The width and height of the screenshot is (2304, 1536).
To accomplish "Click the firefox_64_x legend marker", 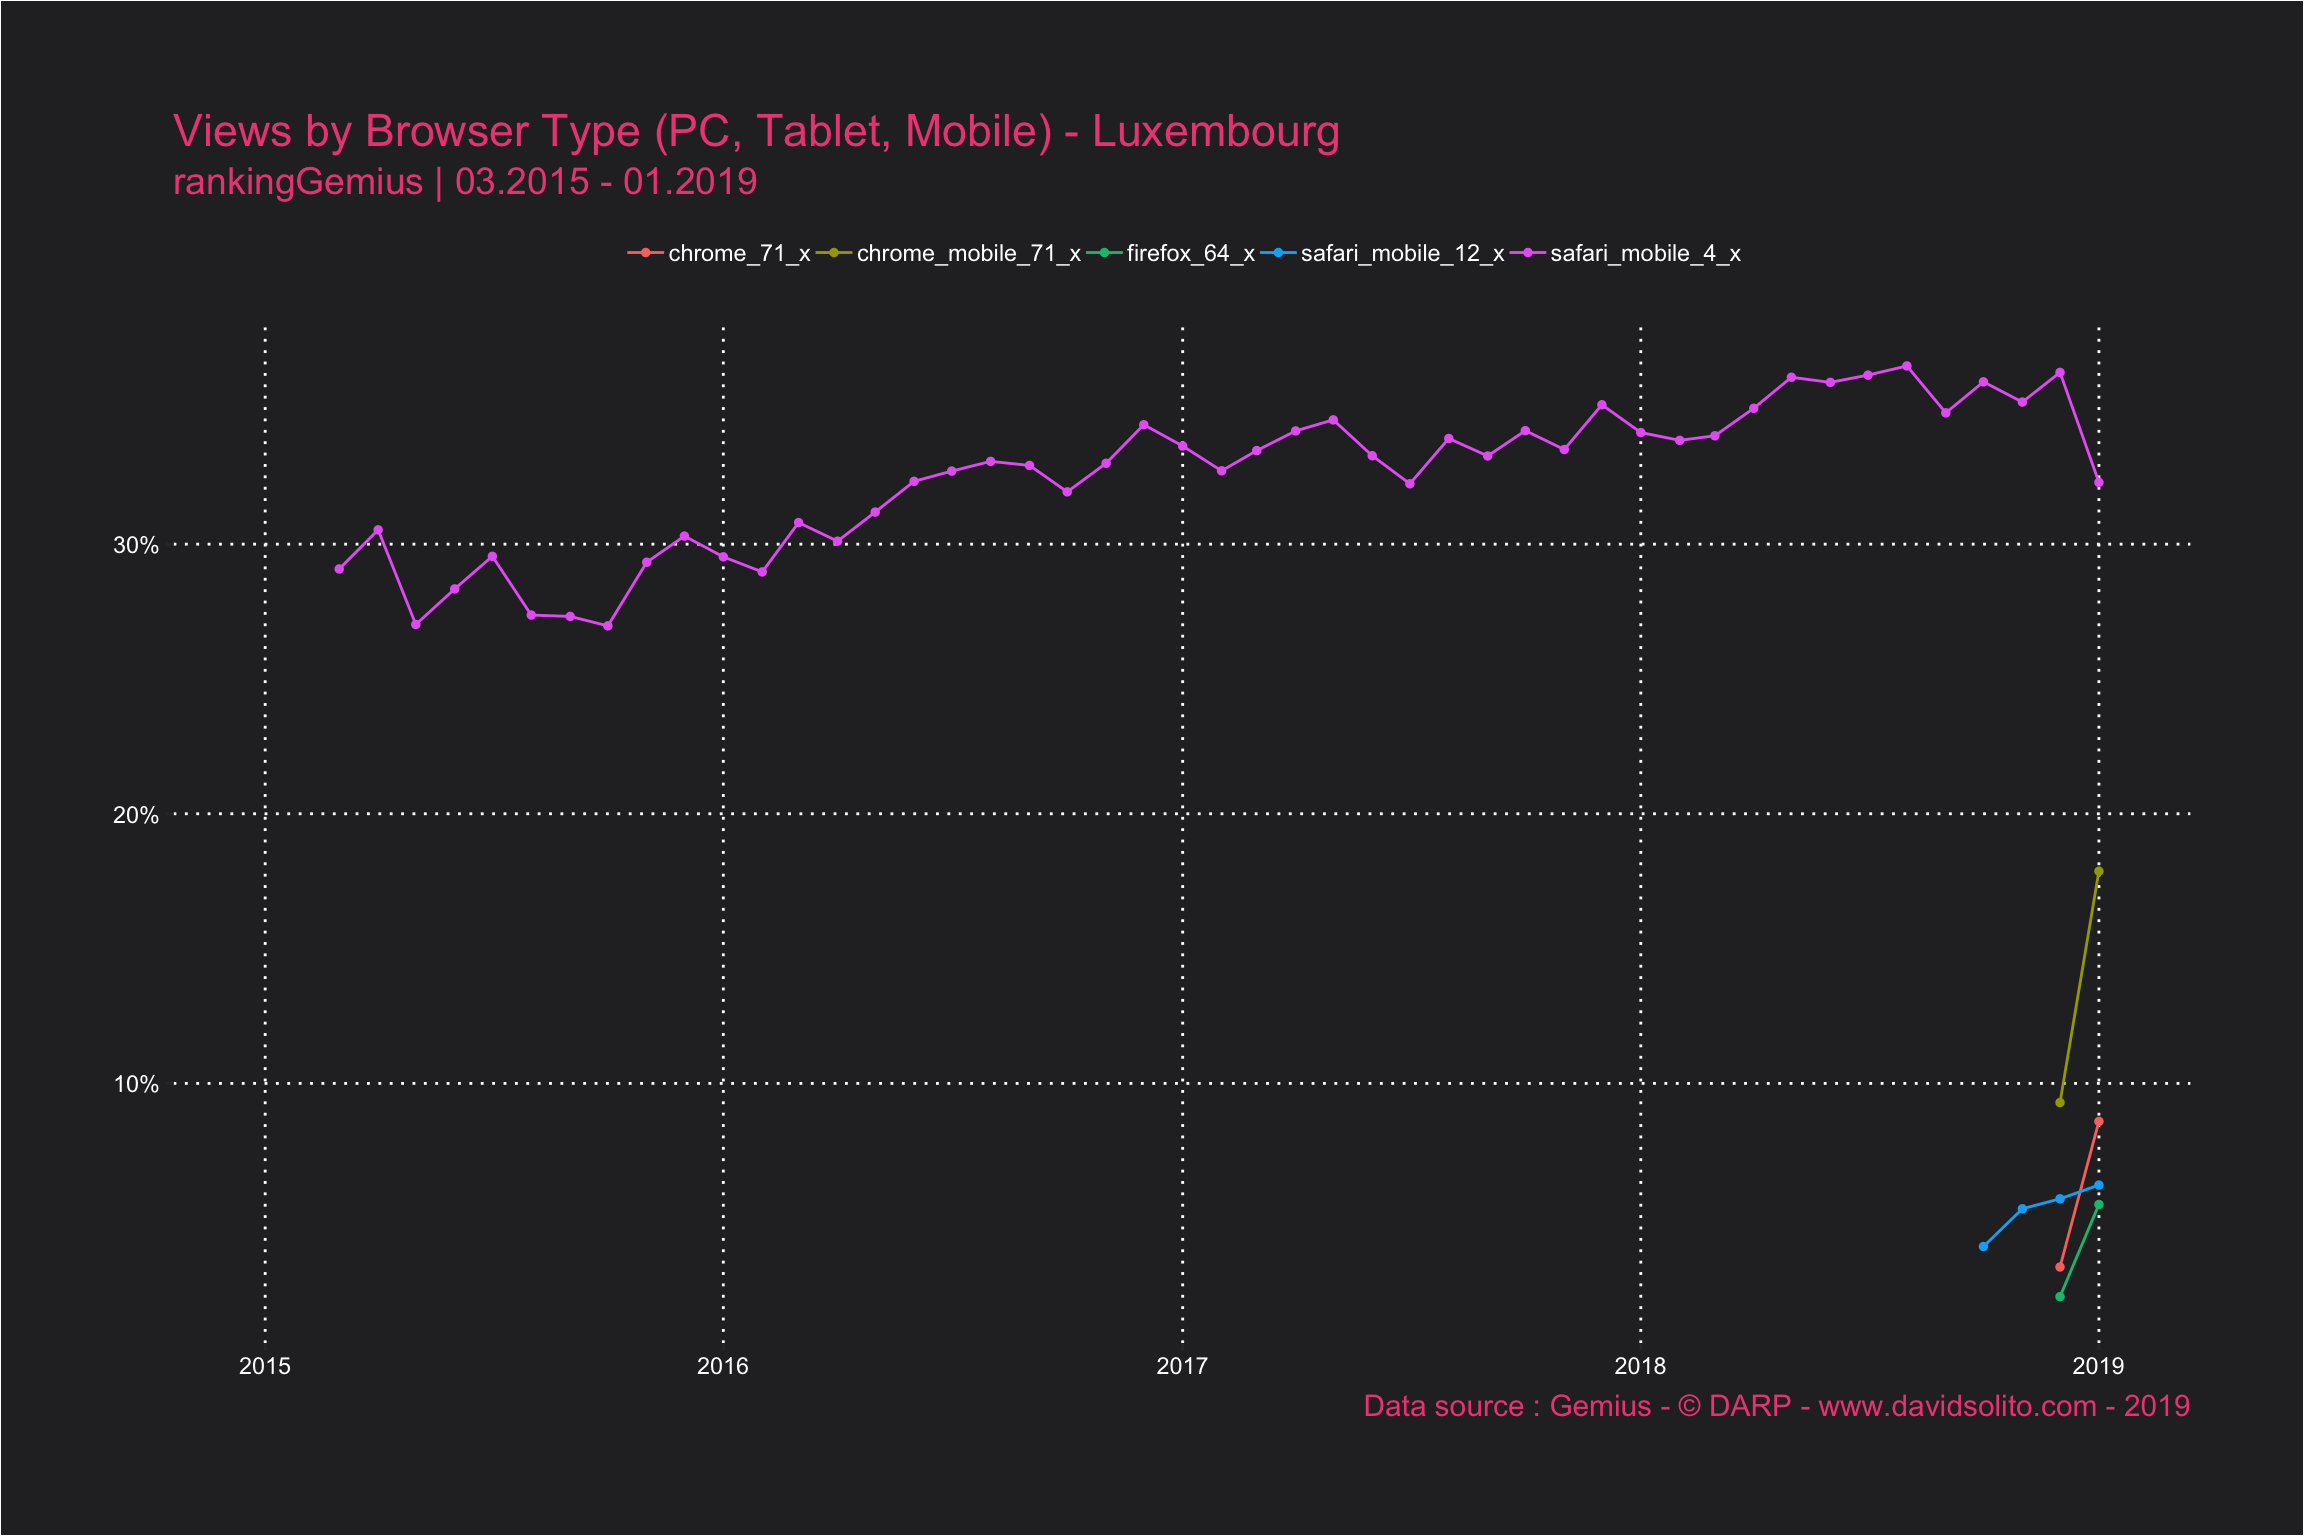I will 1104,253.
